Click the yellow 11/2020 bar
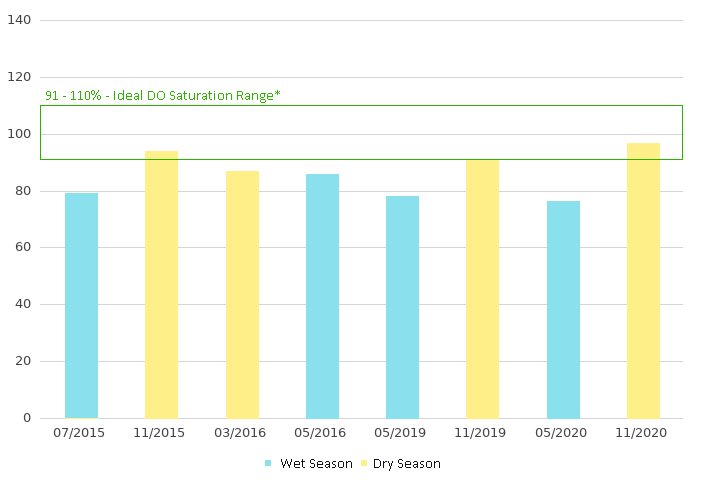This screenshot has width=702, height=498. coord(643,280)
